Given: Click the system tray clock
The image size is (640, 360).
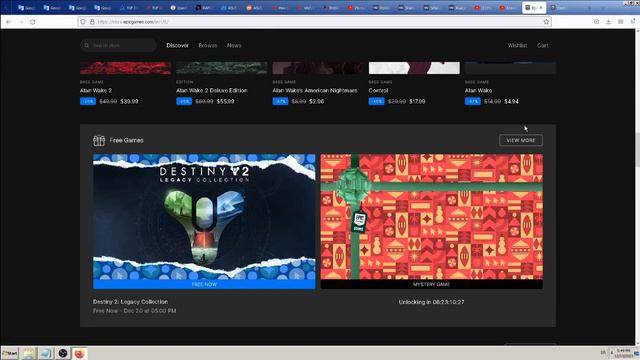Looking at the screenshot, I should (x=623, y=353).
